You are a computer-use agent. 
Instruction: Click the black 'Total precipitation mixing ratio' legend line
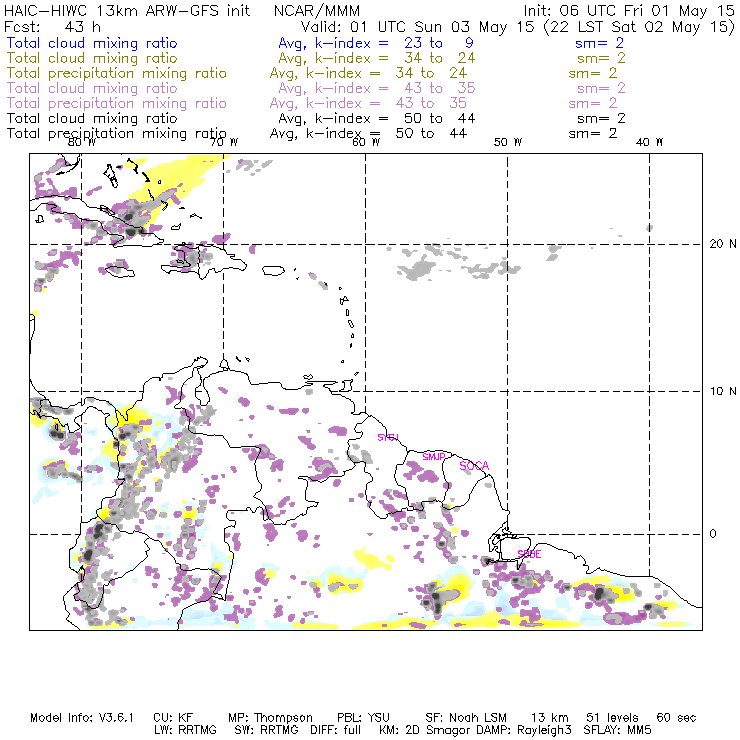117,134
